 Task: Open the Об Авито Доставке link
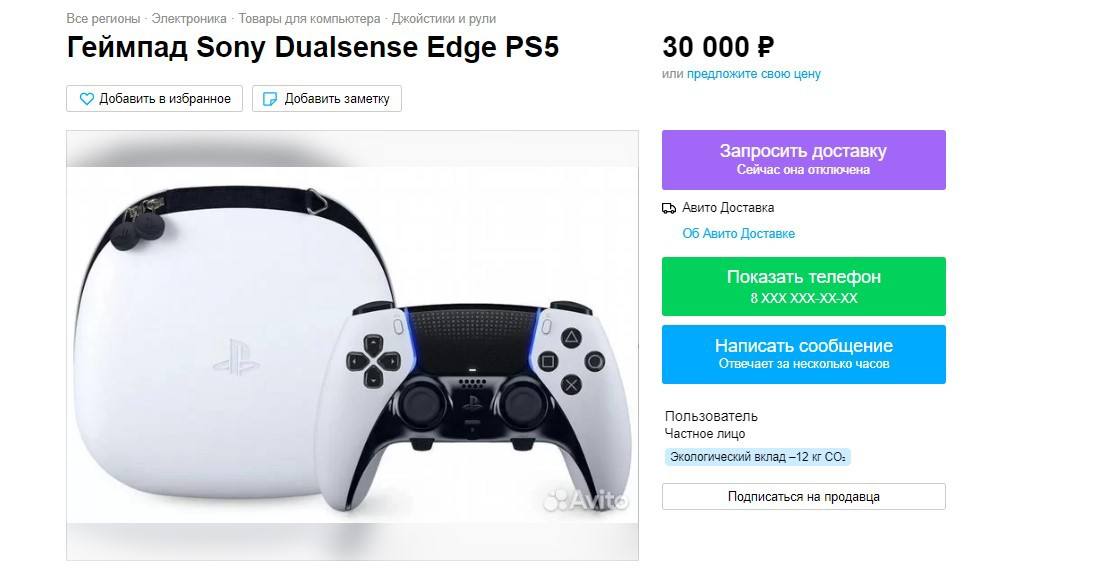click(738, 233)
